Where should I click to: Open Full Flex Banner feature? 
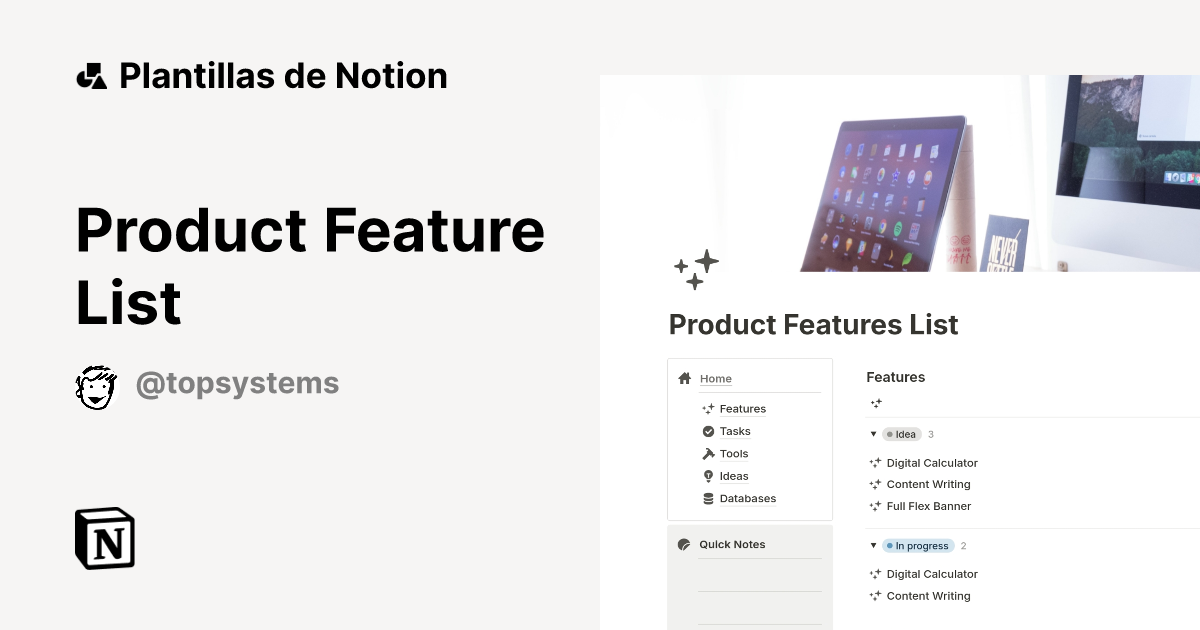(x=929, y=507)
